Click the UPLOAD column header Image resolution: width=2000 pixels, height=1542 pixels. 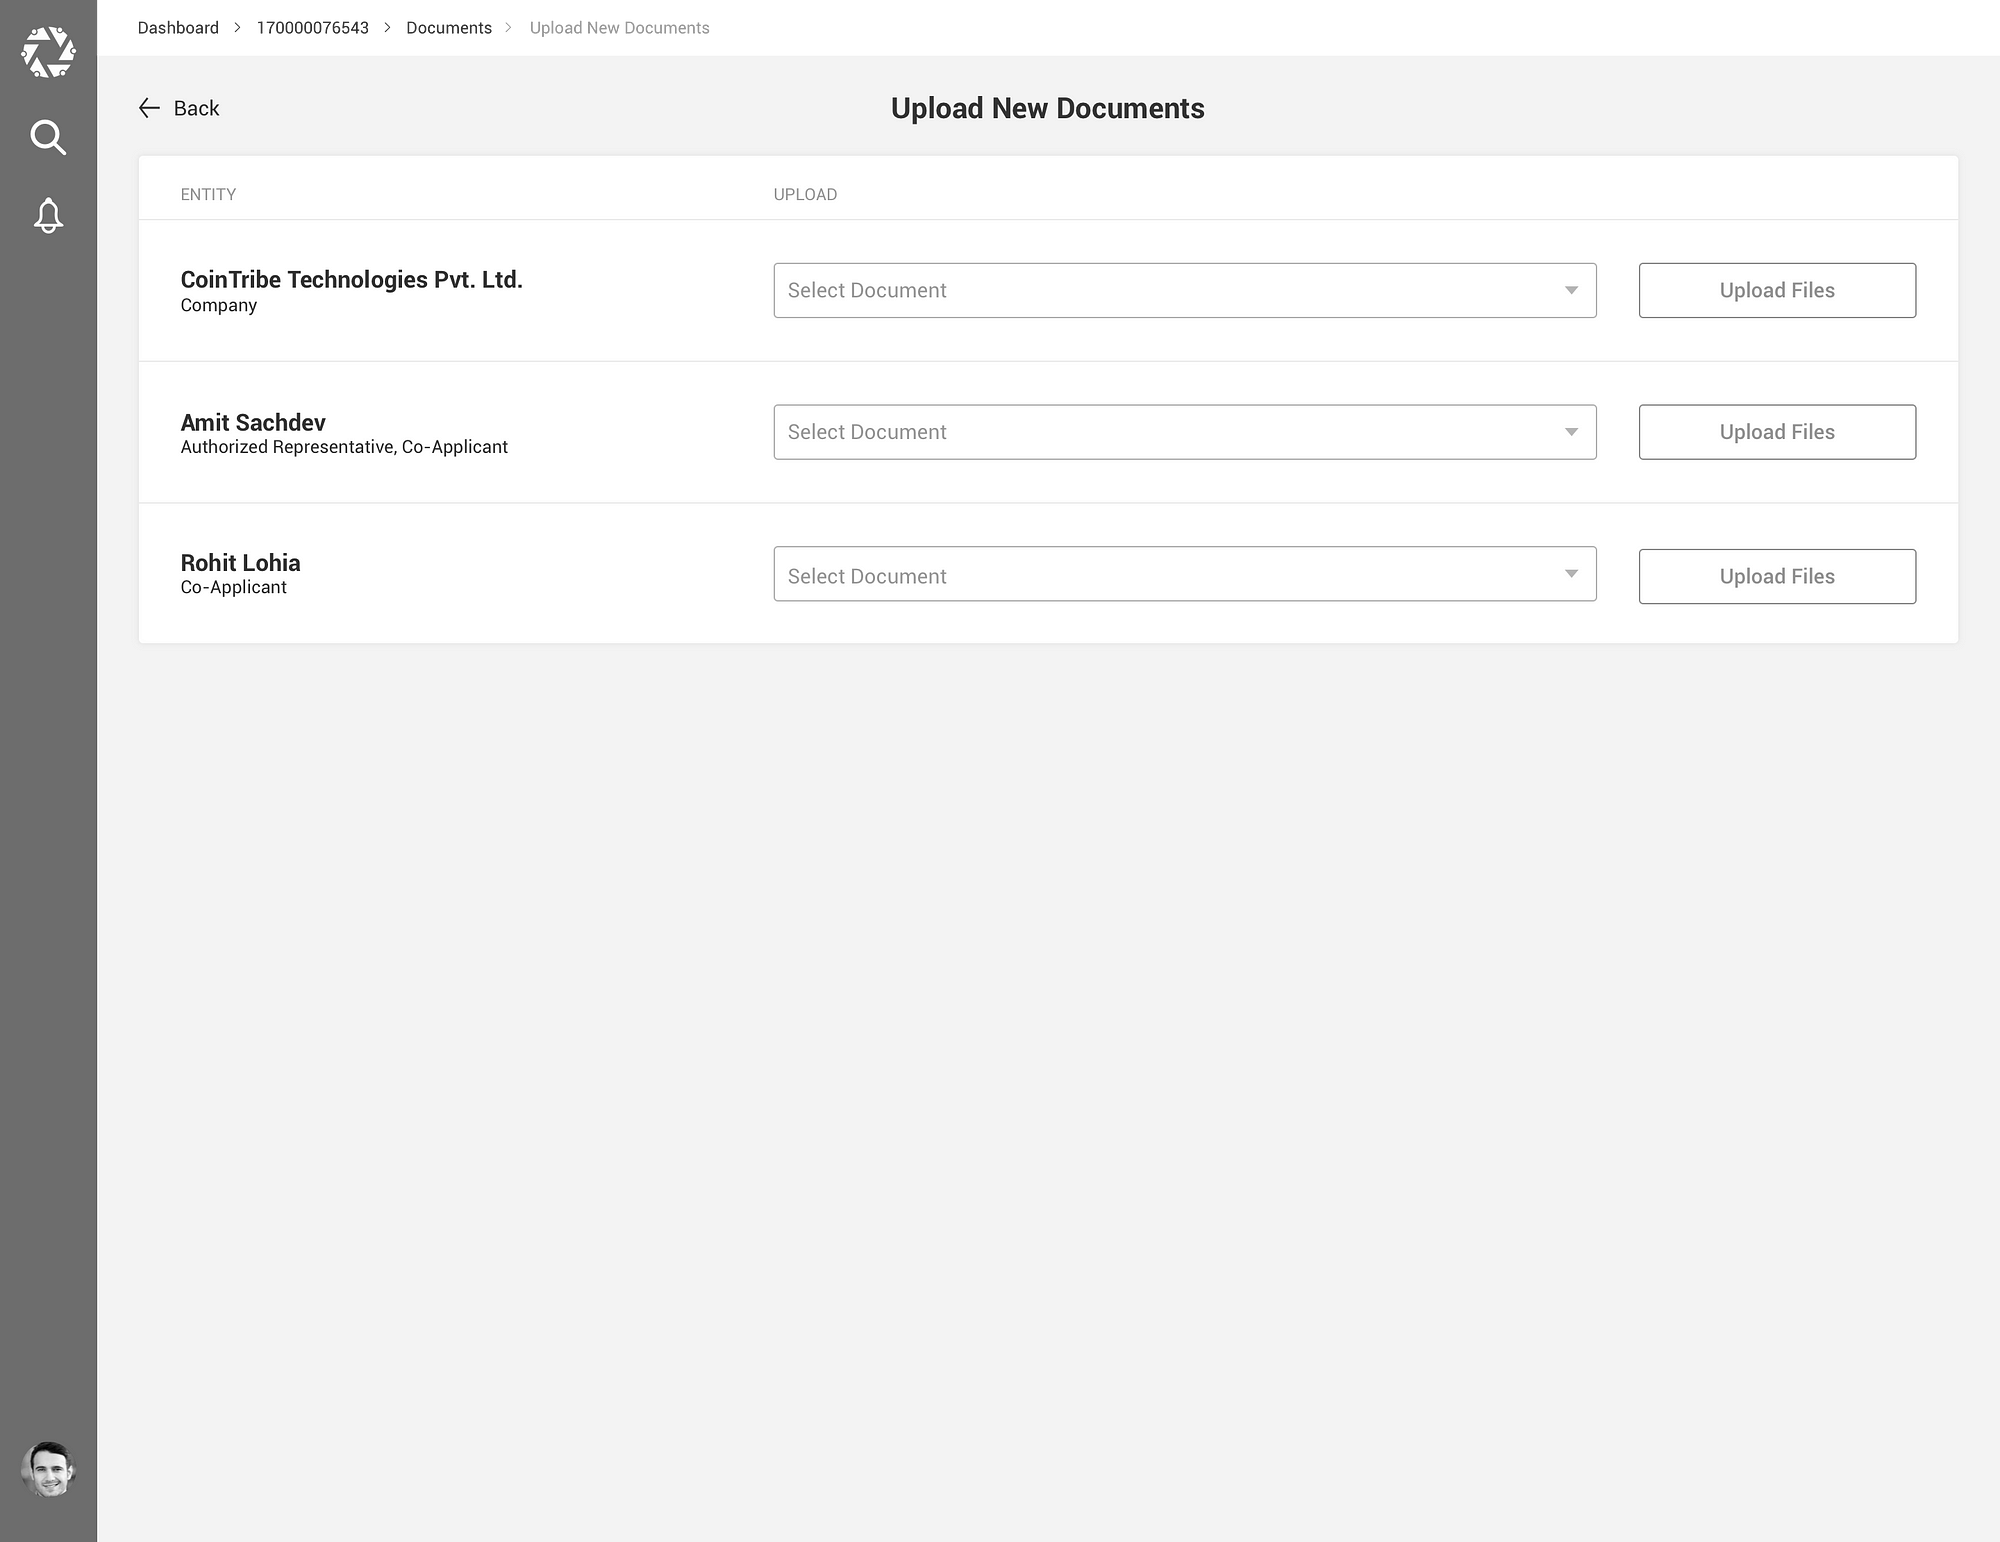805,194
